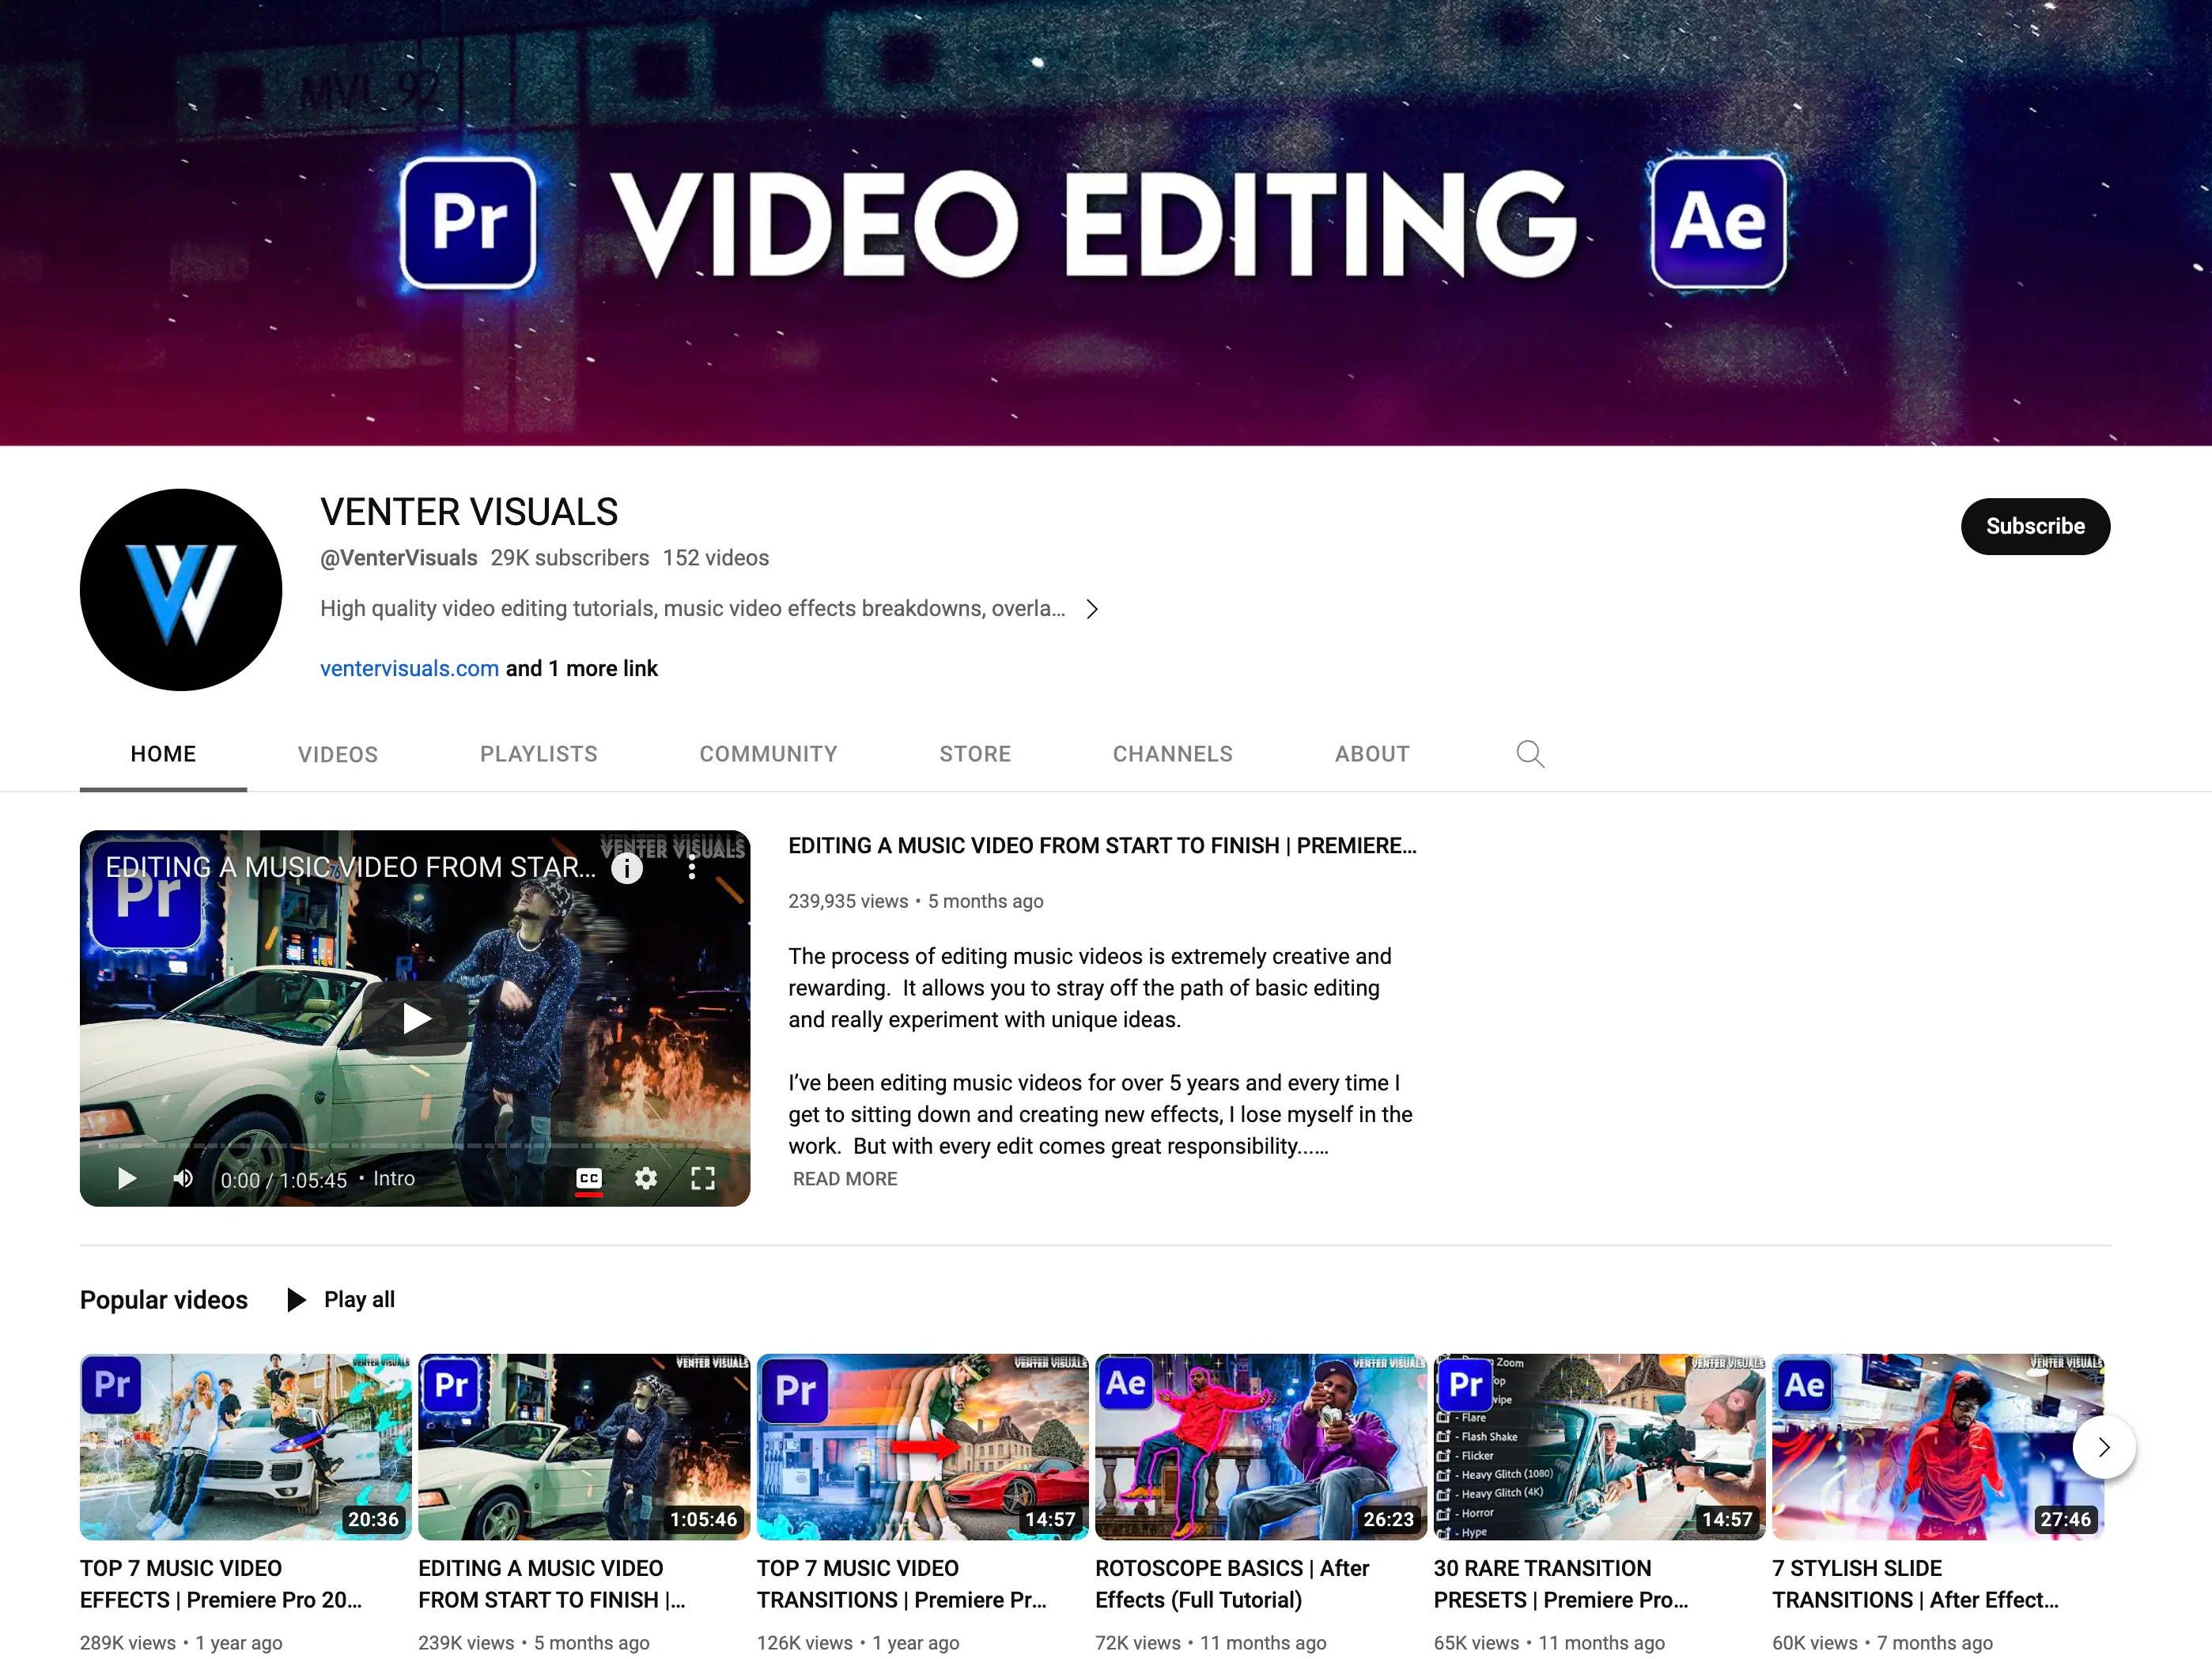Click the Play all triangle icon

tap(296, 1300)
